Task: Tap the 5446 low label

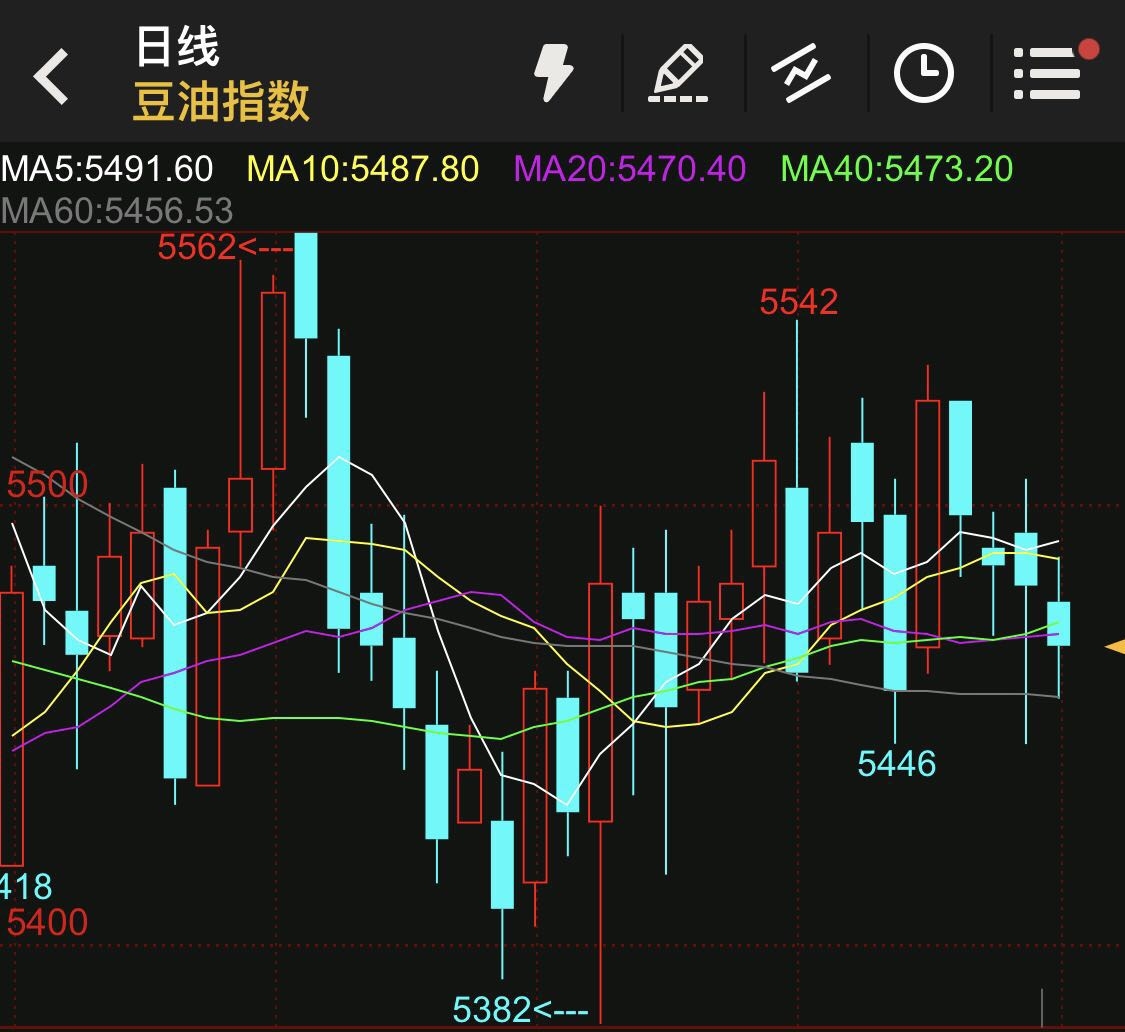Action: click(x=897, y=764)
